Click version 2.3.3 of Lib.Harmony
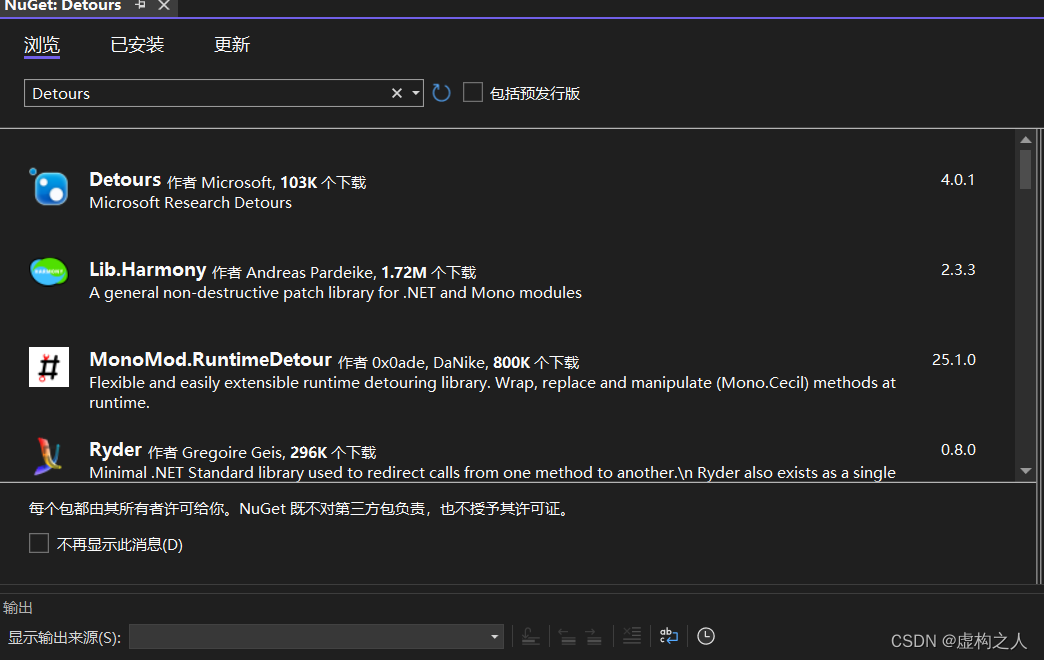The height and width of the screenshot is (660, 1044). 957,270
